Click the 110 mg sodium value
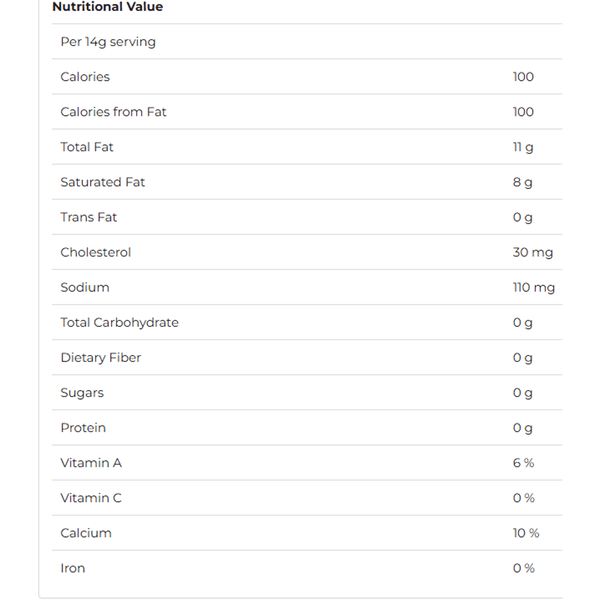600x600 pixels. tap(533, 287)
